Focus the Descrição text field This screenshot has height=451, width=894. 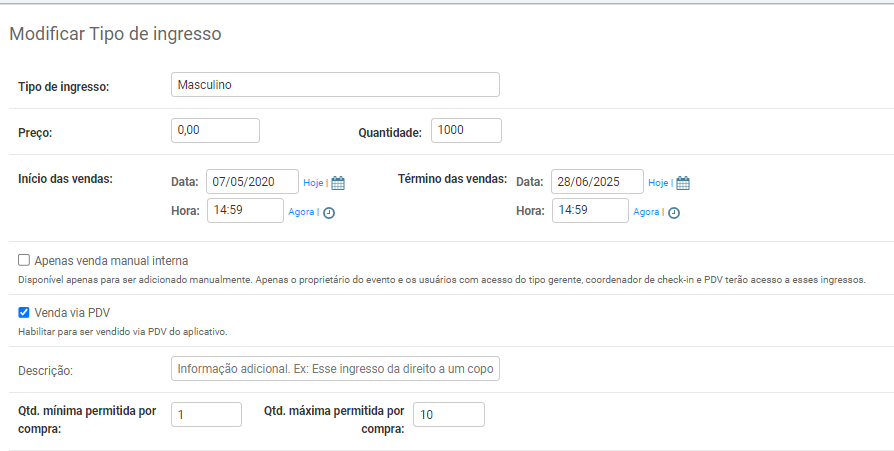pyautogui.click(x=335, y=369)
